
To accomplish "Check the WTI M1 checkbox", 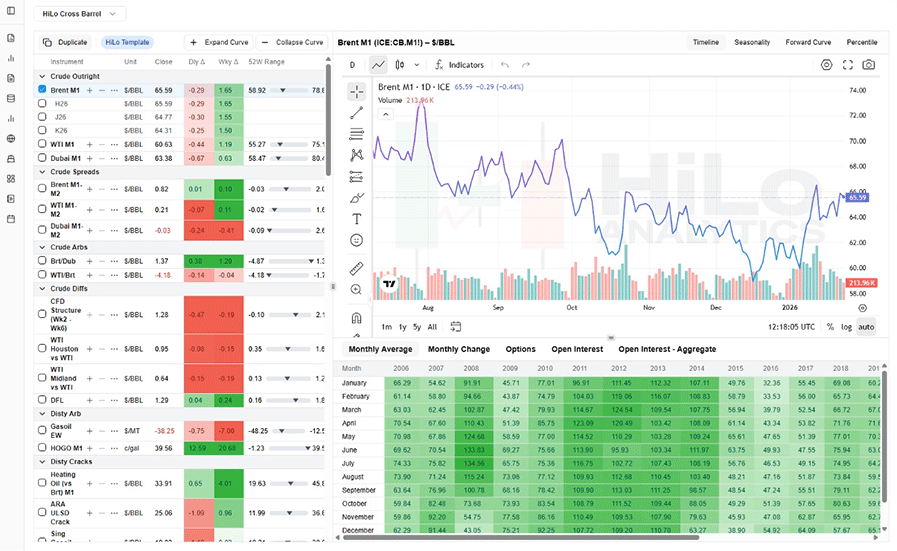I will (42, 144).
